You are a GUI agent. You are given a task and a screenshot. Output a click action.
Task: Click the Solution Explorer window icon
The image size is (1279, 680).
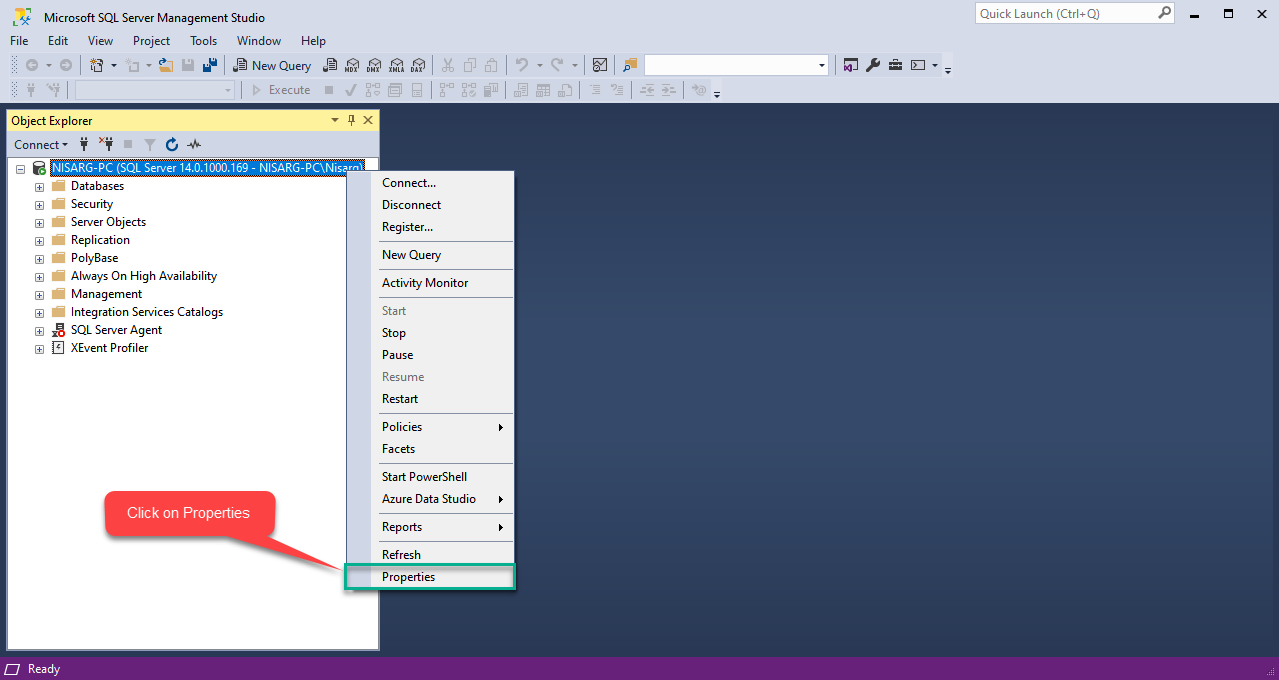[x=850, y=65]
